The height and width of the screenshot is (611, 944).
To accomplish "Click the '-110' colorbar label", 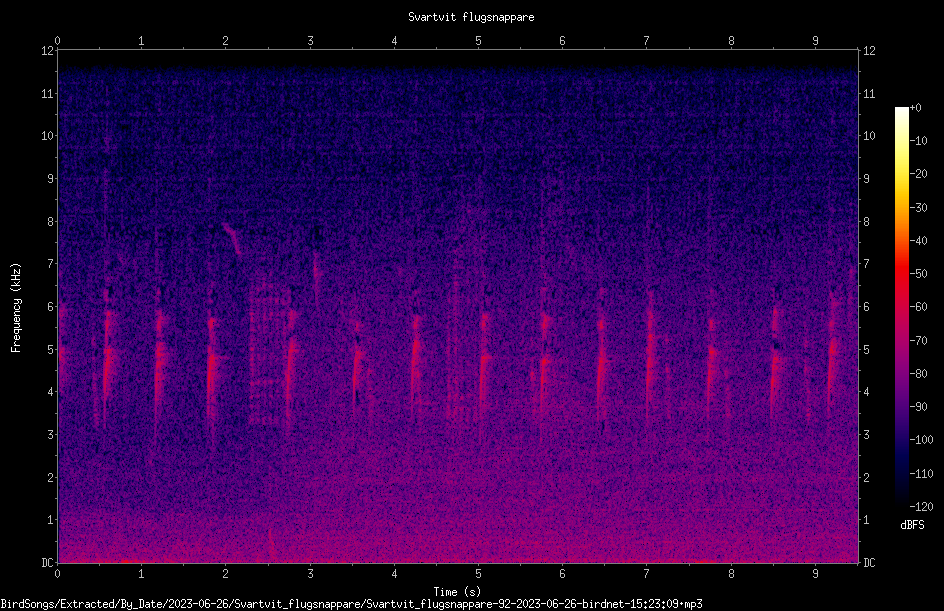I will coord(921,474).
